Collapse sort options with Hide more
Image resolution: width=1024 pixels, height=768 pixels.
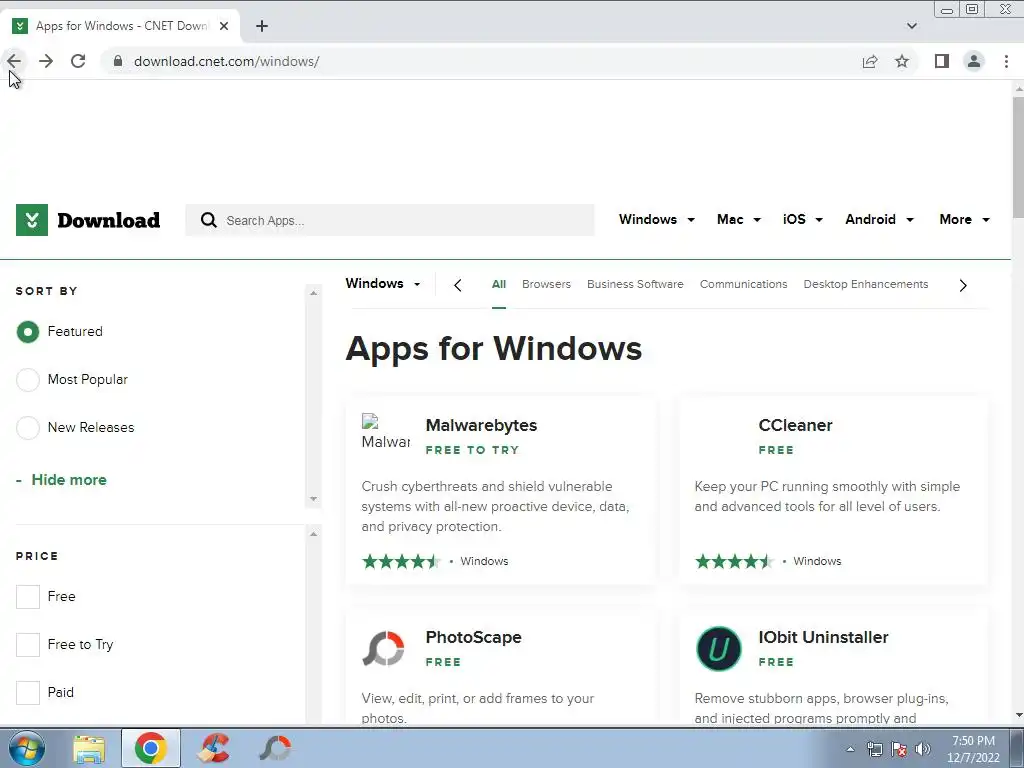pyautogui.click(x=61, y=480)
